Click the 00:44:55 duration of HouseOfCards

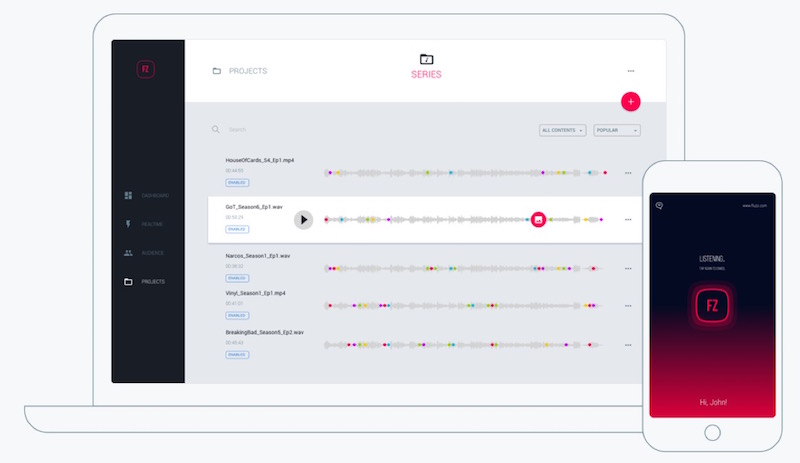click(x=234, y=170)
